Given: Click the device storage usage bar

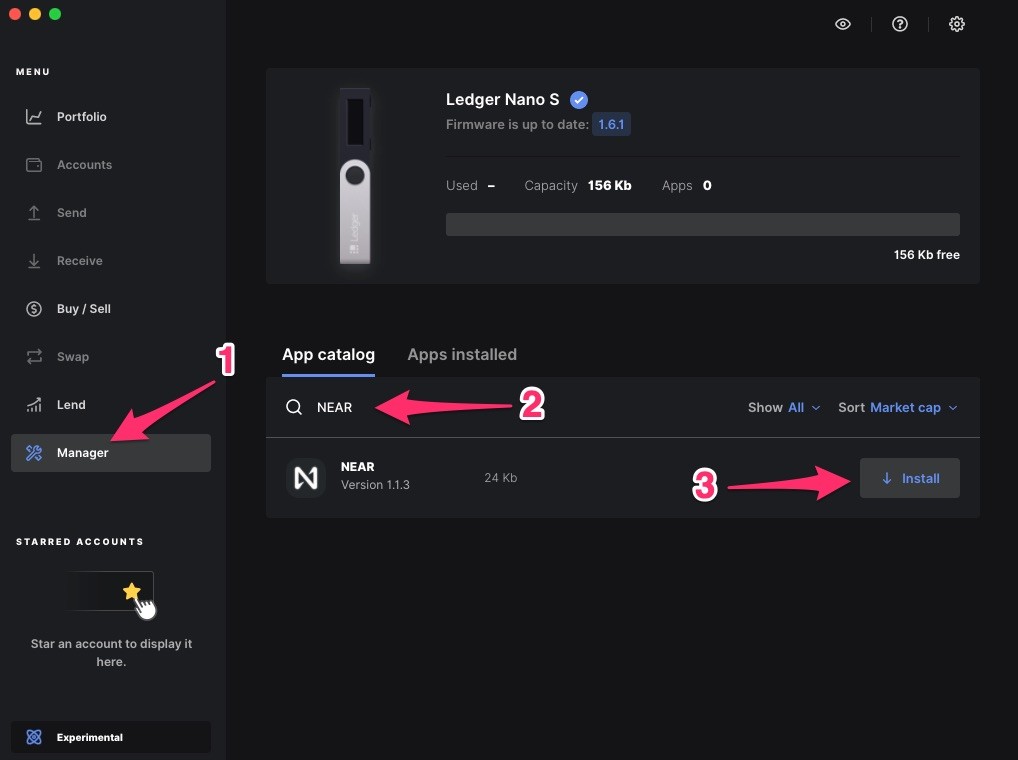Looking at the screenshot, I should [702, 225].
